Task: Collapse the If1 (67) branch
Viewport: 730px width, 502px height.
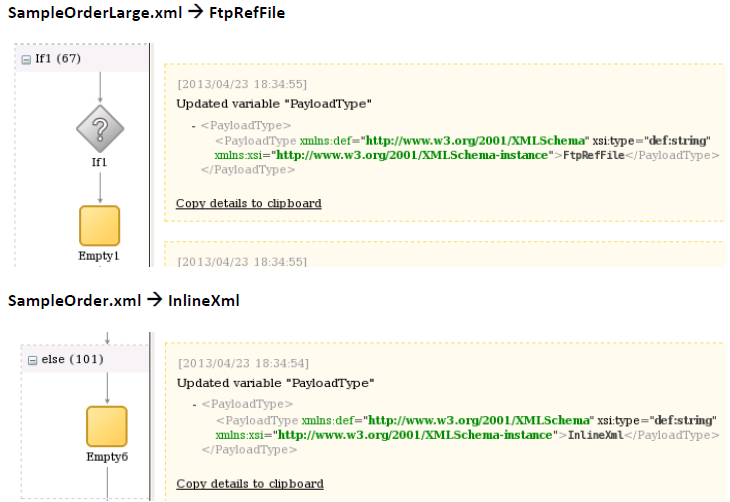Action: click(27, 59)
